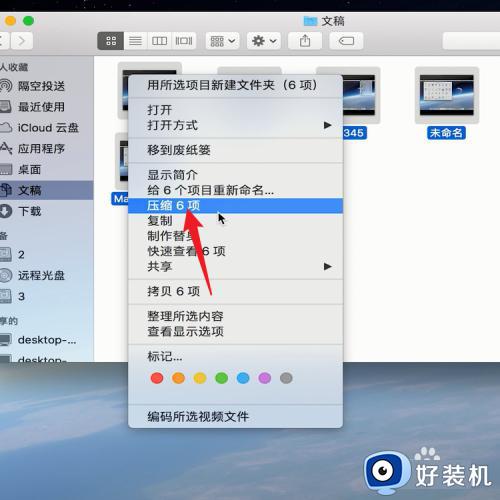Switch to column view in toolbar
The image size is (500, 500).
pyautogui.click(x=159, y=41)
